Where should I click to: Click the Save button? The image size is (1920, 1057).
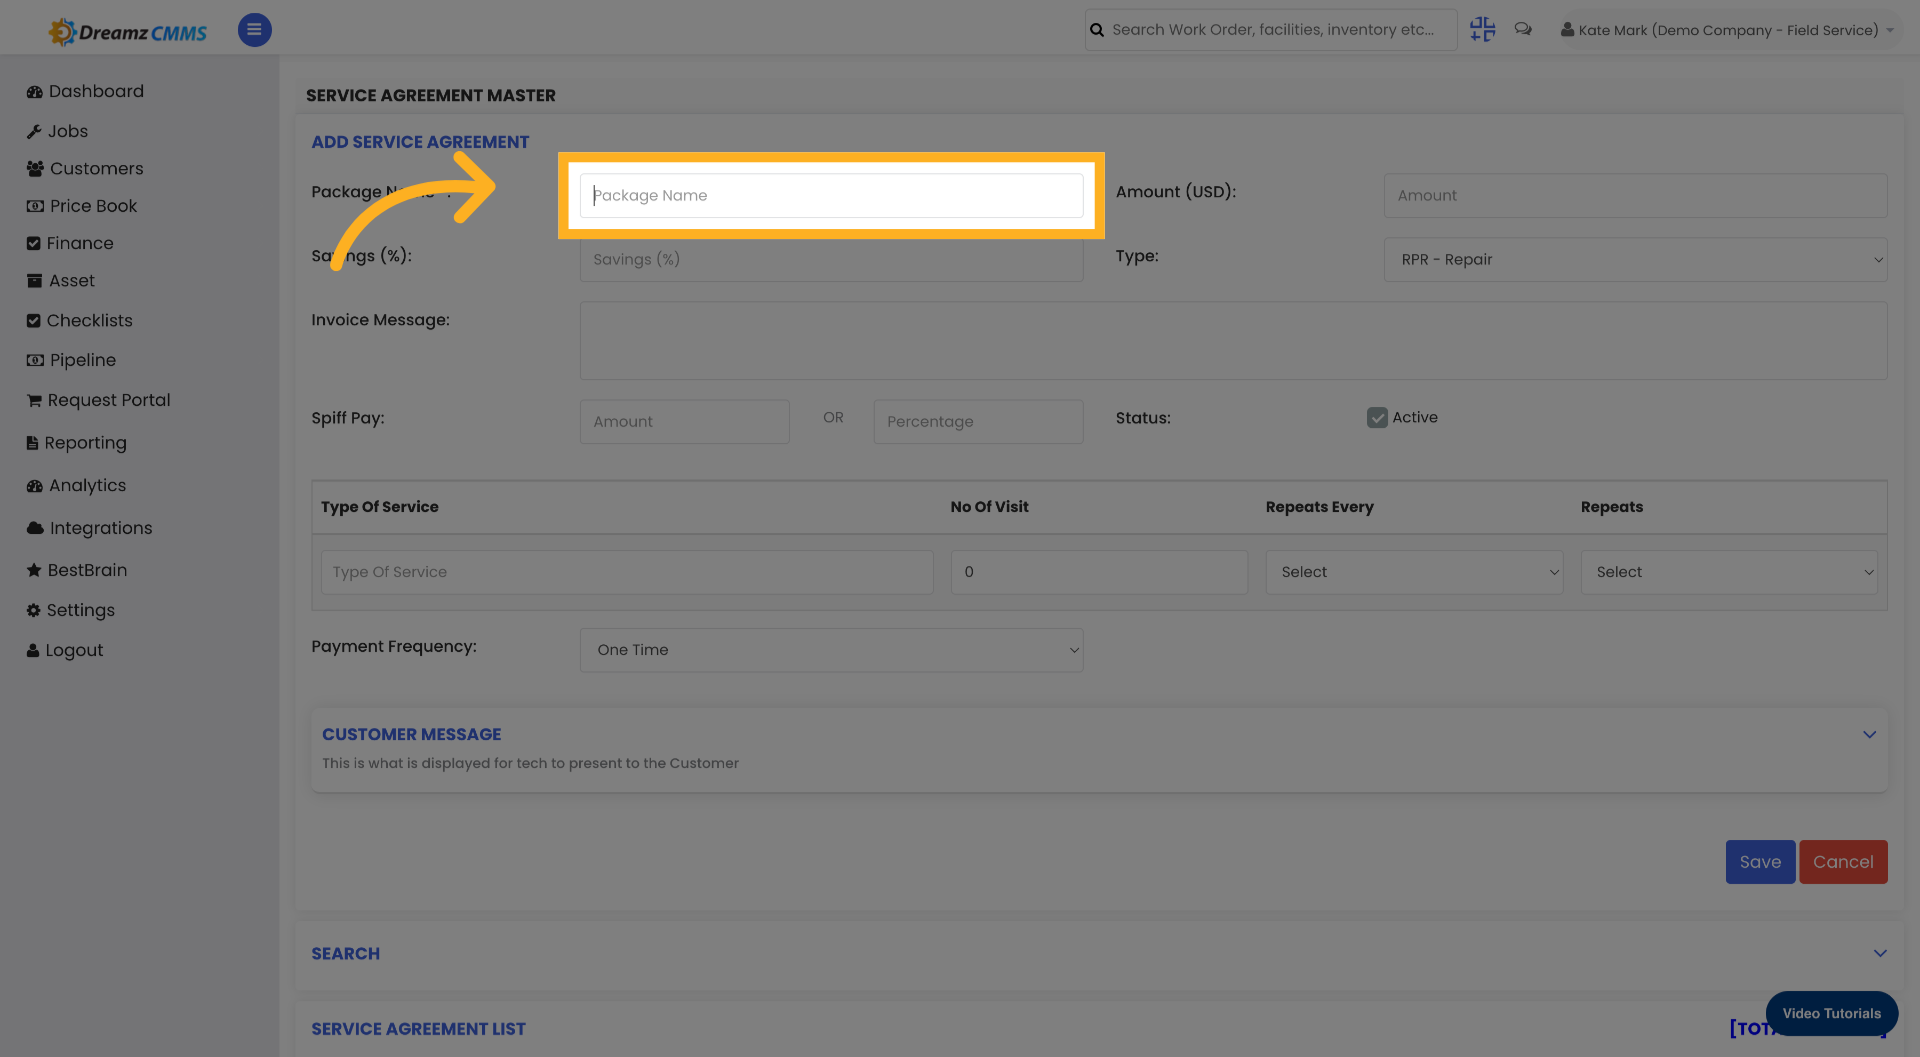click(1759, 861)
